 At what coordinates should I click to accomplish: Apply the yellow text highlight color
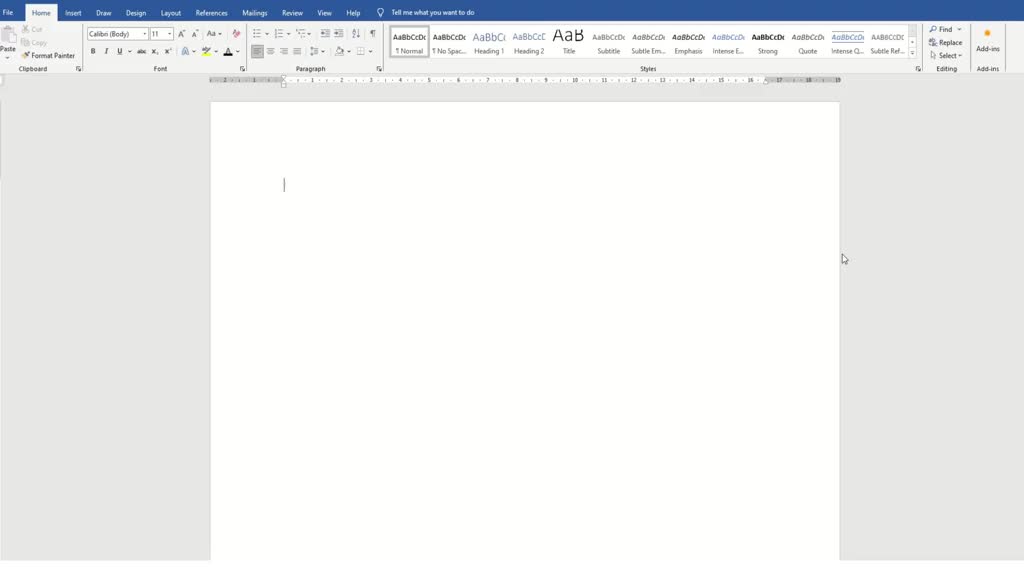(x=206, y=51)
